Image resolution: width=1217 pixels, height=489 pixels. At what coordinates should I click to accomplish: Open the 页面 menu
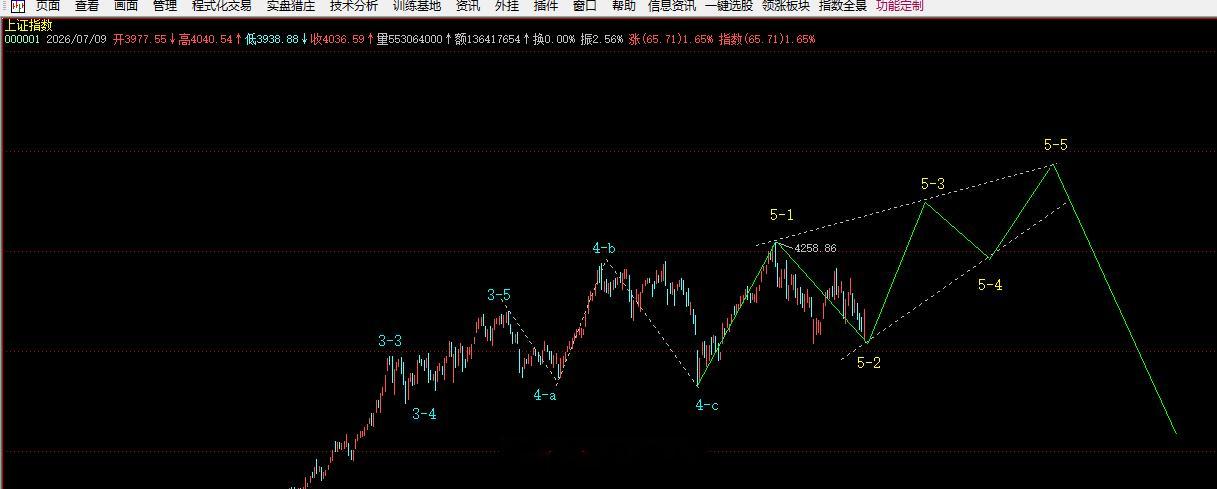[x=48, y=5]
